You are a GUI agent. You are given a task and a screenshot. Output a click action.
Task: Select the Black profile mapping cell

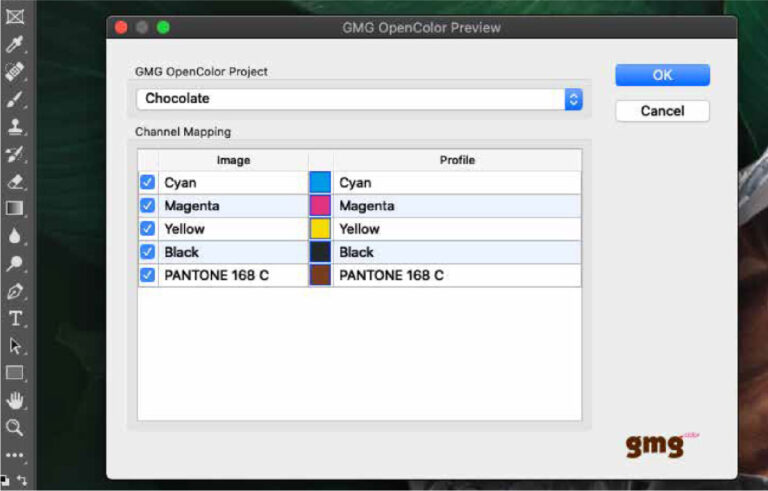pyautogui.click(x=457, y=252)
